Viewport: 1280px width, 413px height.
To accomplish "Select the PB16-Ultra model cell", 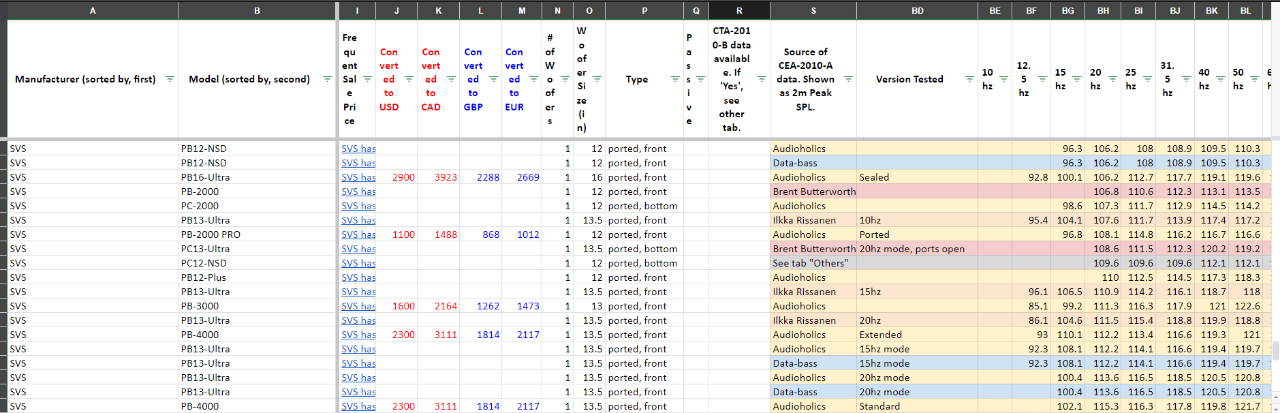I will pos(258,177).
